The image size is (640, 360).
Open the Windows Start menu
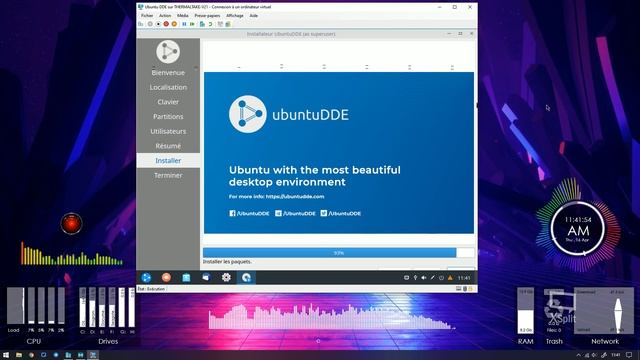point(6,355)
